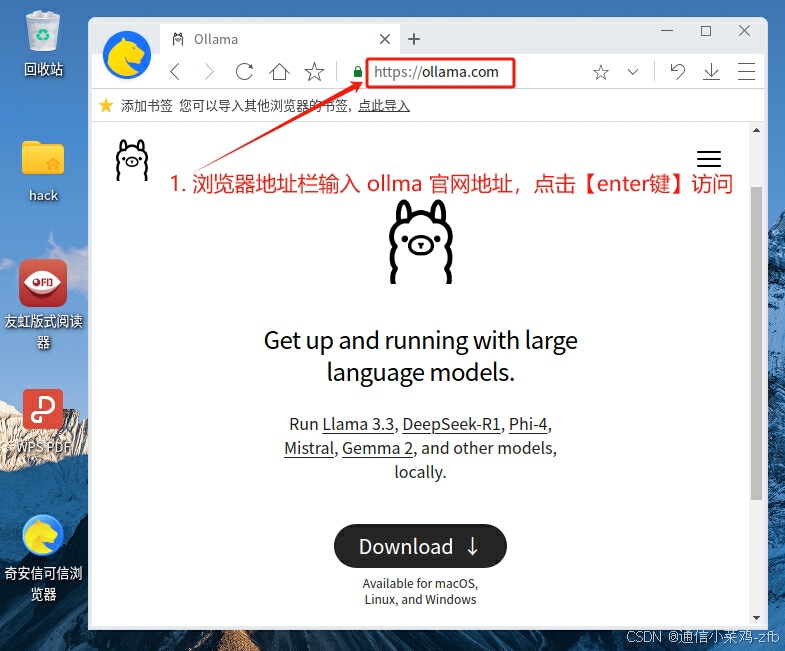Image resolution: width=785 pixels, height=651 pixels.
Task: Select the Ollama tab
Action: coord(280,39)
